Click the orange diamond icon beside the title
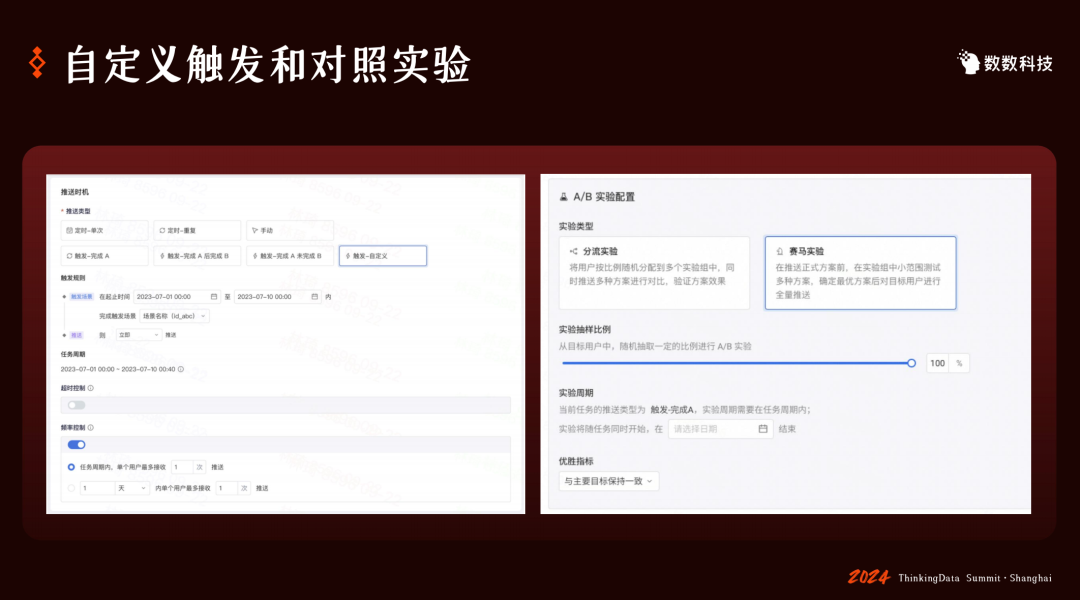This screenshot has height=600, width=1080. 38,63
